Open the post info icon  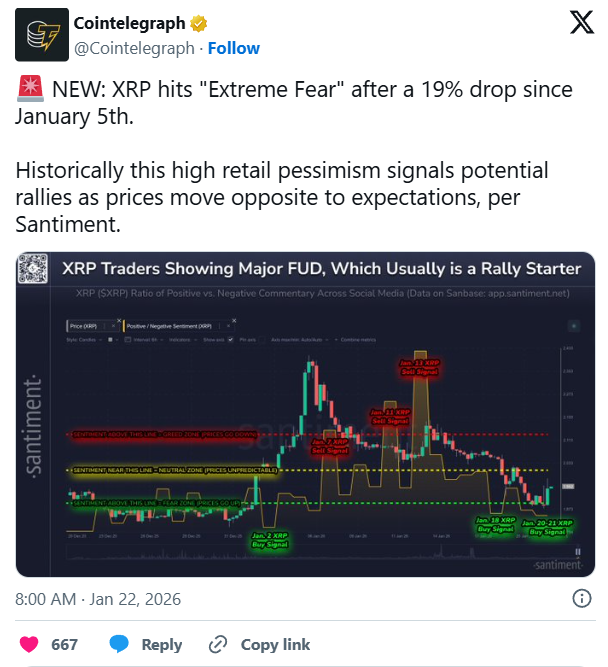point(581,599)
